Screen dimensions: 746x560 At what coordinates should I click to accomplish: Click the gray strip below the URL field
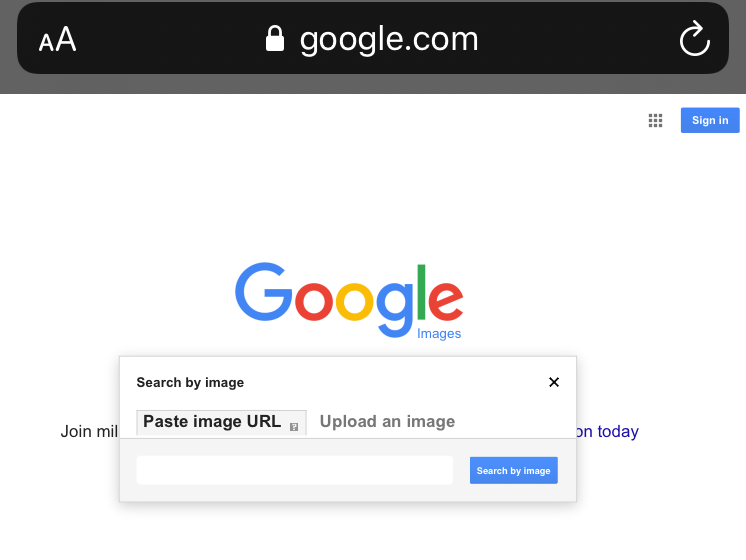[347, 493]
